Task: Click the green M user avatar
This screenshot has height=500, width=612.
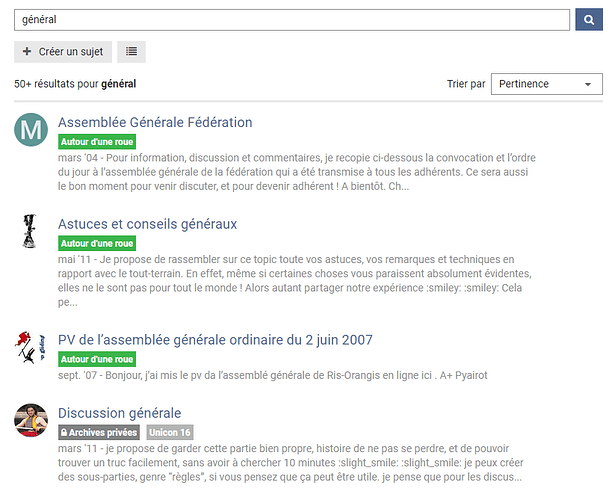Action: pos(31,130)
